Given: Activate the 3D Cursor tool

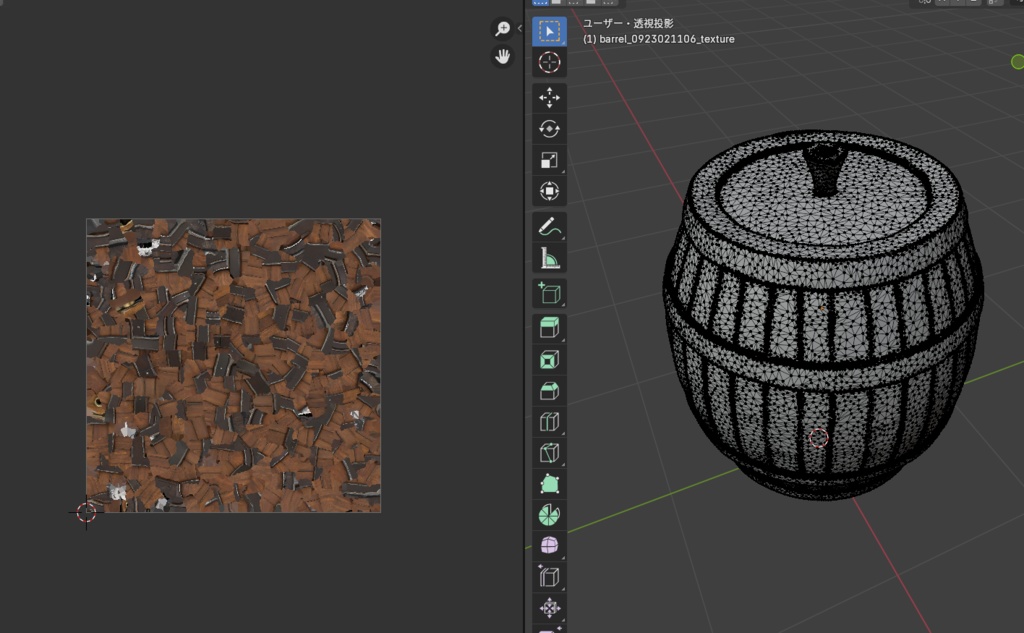Looking at the screenshot, I should point(549,62).
